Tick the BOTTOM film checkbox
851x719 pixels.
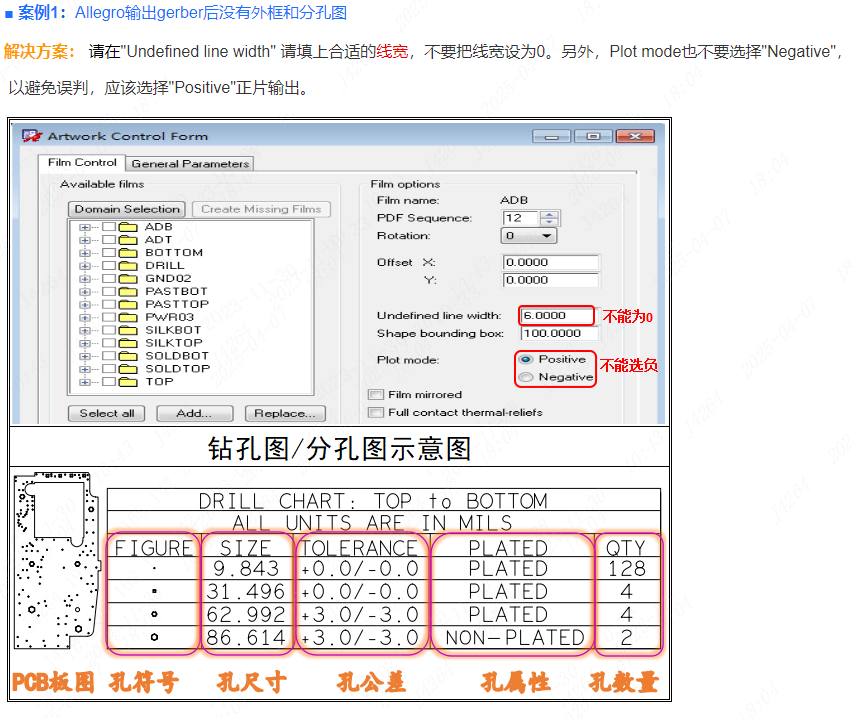(x=109, y=253)
